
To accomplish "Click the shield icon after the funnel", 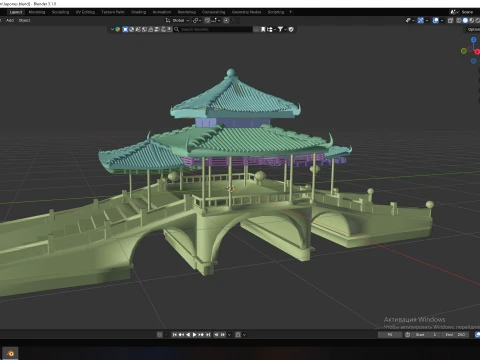I will point(291,29).
